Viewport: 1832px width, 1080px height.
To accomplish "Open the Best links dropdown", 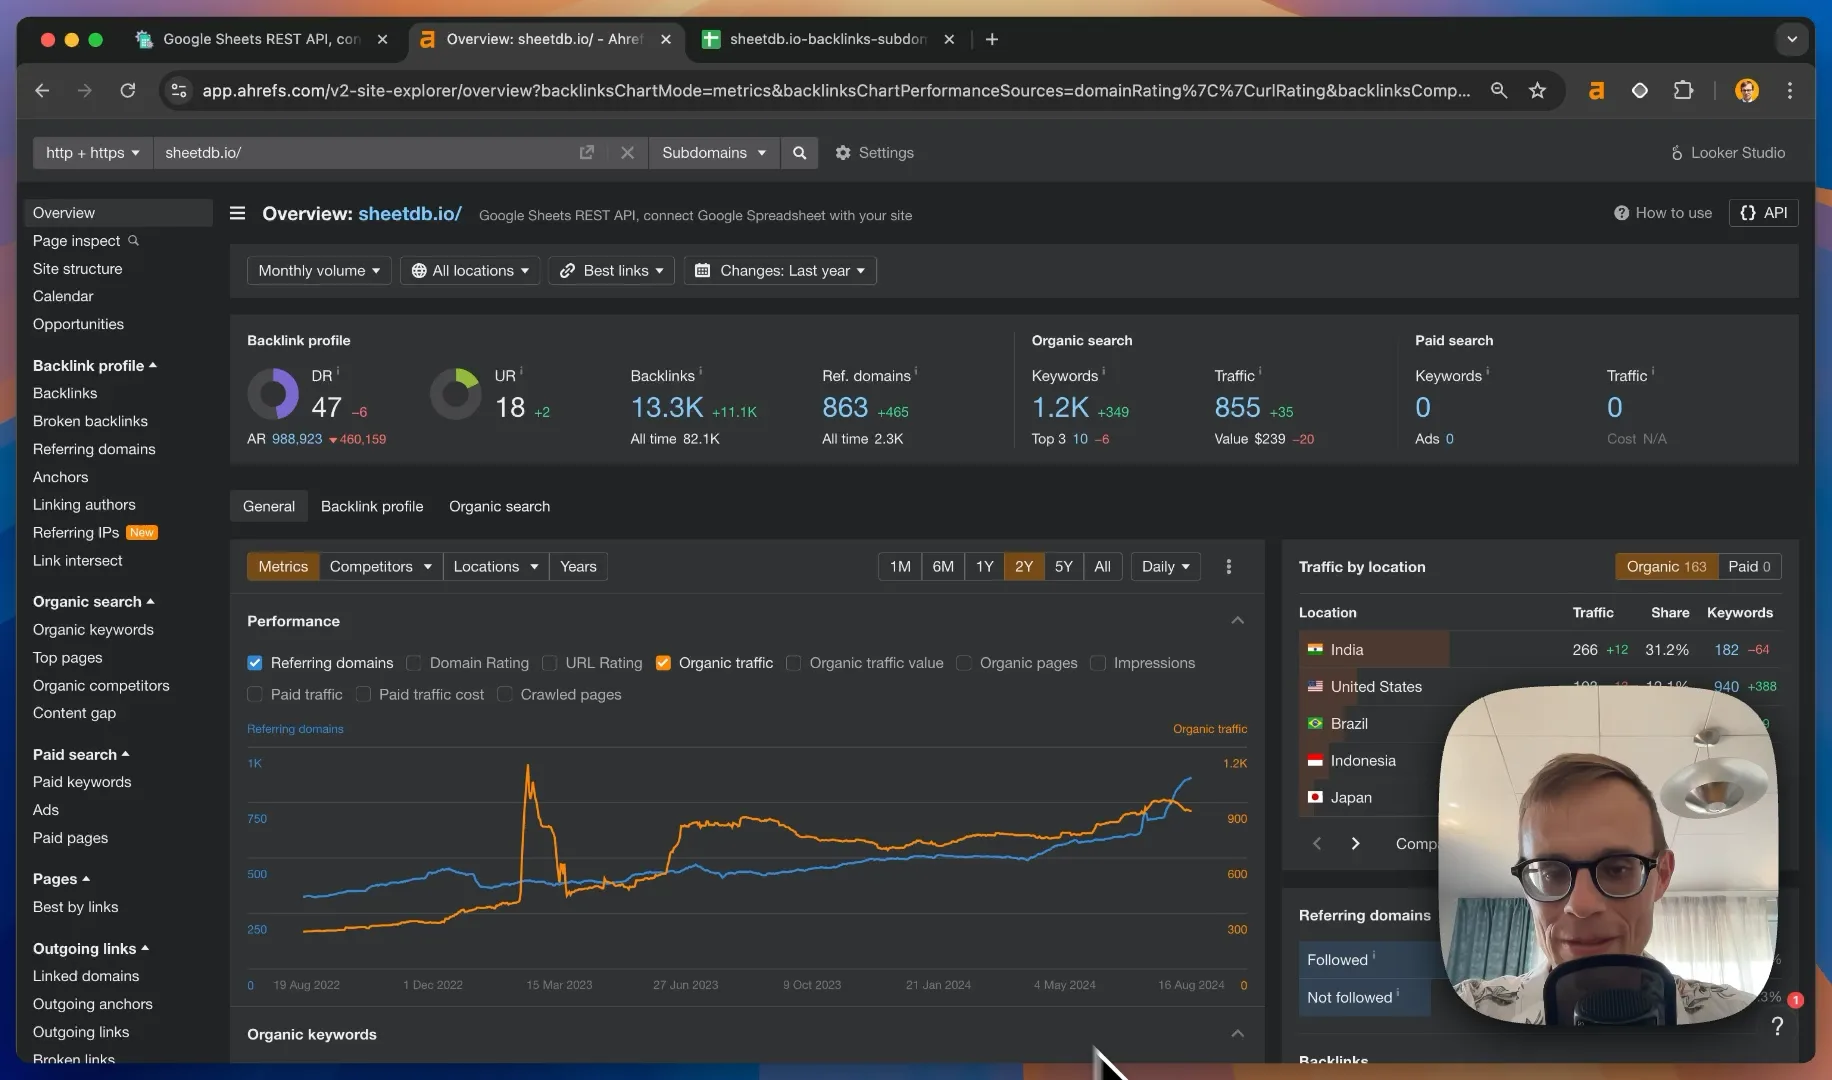I will click(x=611, y=271).
